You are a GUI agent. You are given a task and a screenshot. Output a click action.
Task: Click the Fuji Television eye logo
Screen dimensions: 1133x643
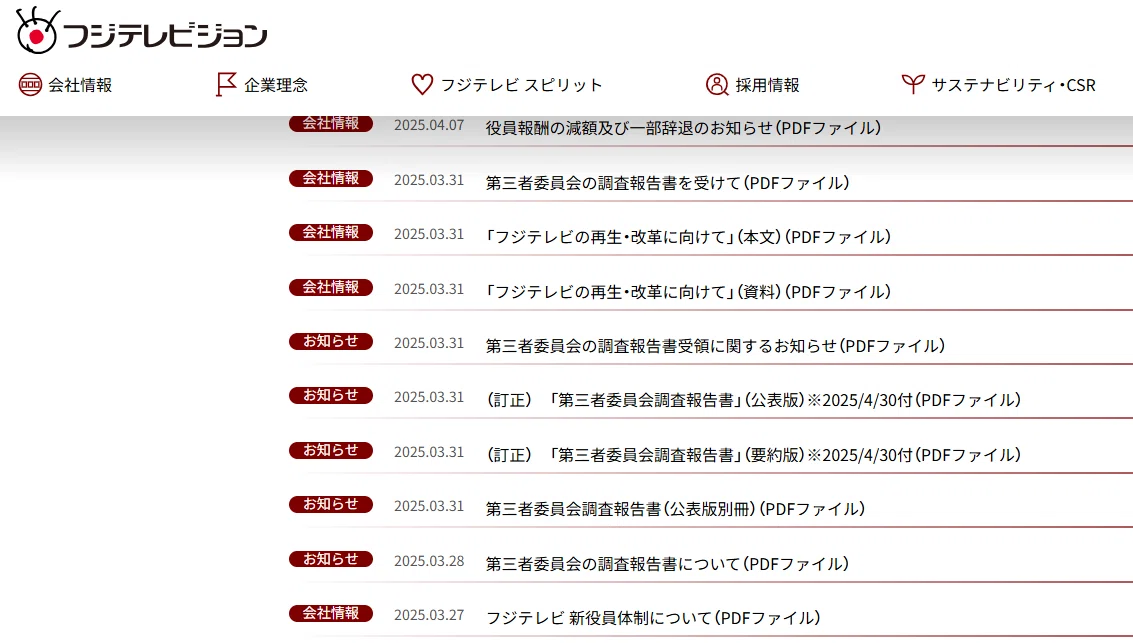pos(37,30)
